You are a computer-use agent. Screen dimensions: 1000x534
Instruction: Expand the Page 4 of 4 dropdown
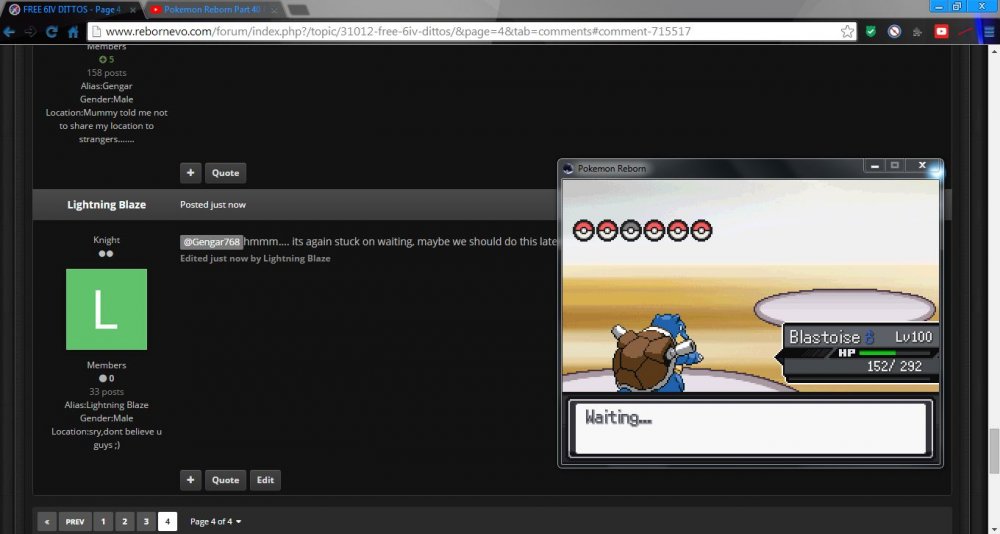click(216, 521)
